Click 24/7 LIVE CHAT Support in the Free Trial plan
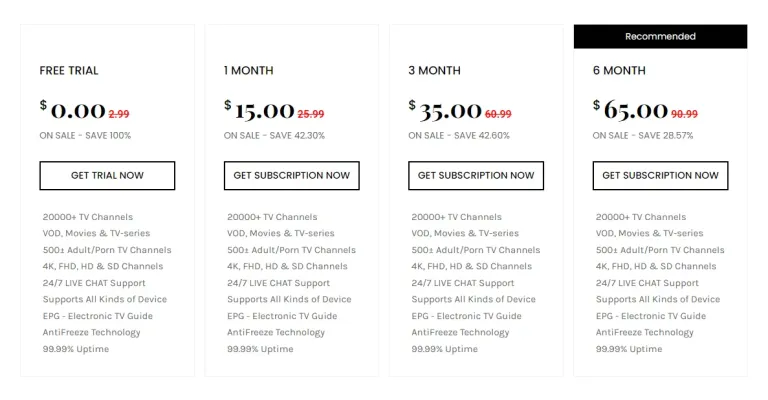768x400 pixels. click(94, 283)
